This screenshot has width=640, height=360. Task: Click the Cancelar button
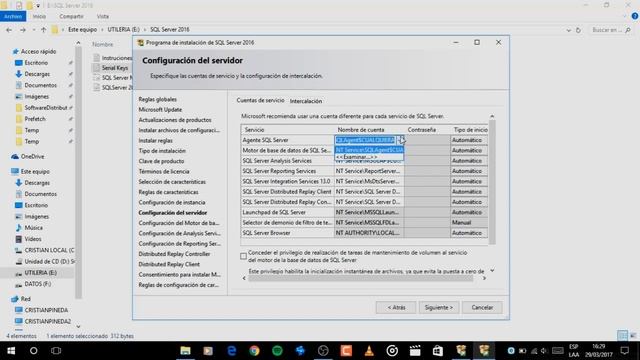(482, 307)
